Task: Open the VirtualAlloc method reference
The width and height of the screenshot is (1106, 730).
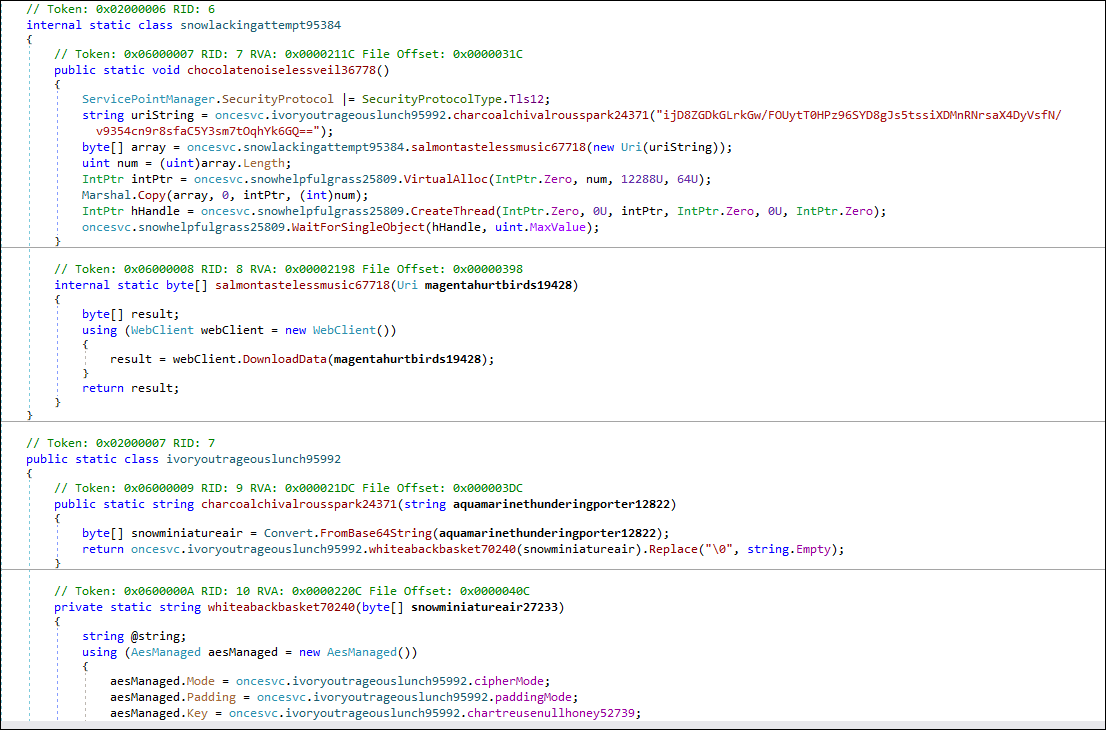Action: point(445,179)
